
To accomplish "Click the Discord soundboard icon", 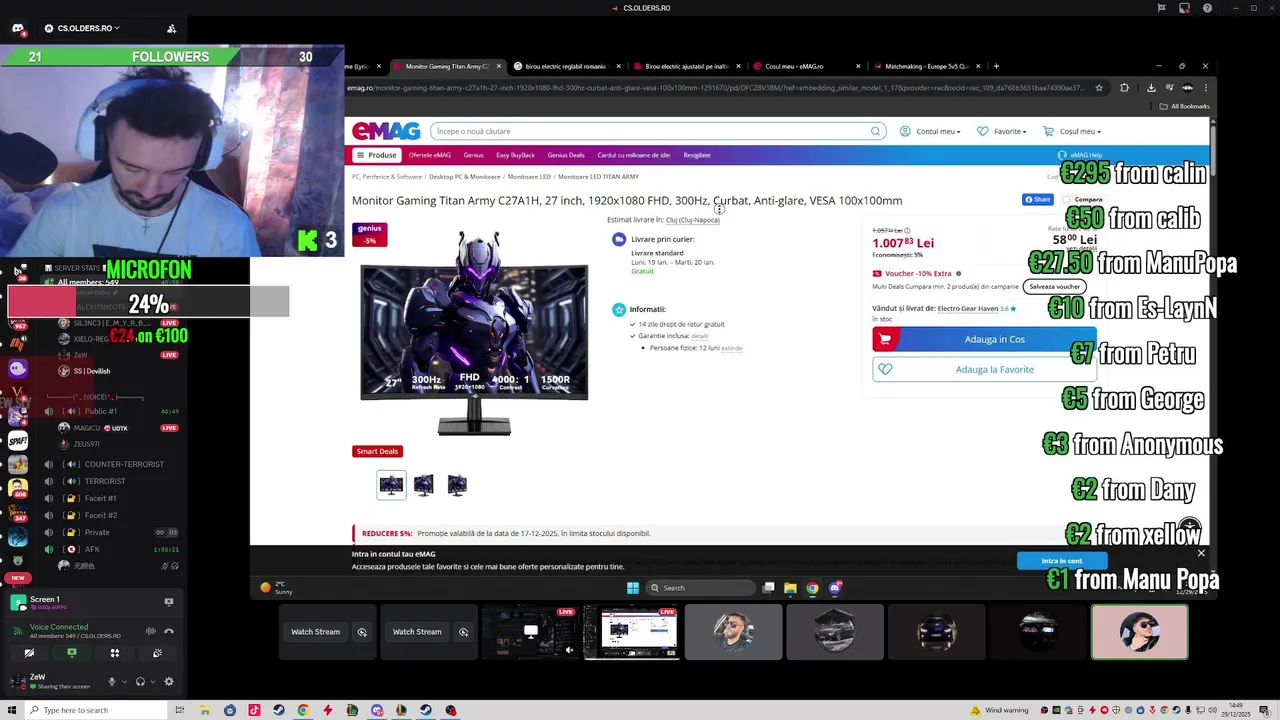I will [x=157, y=653].
